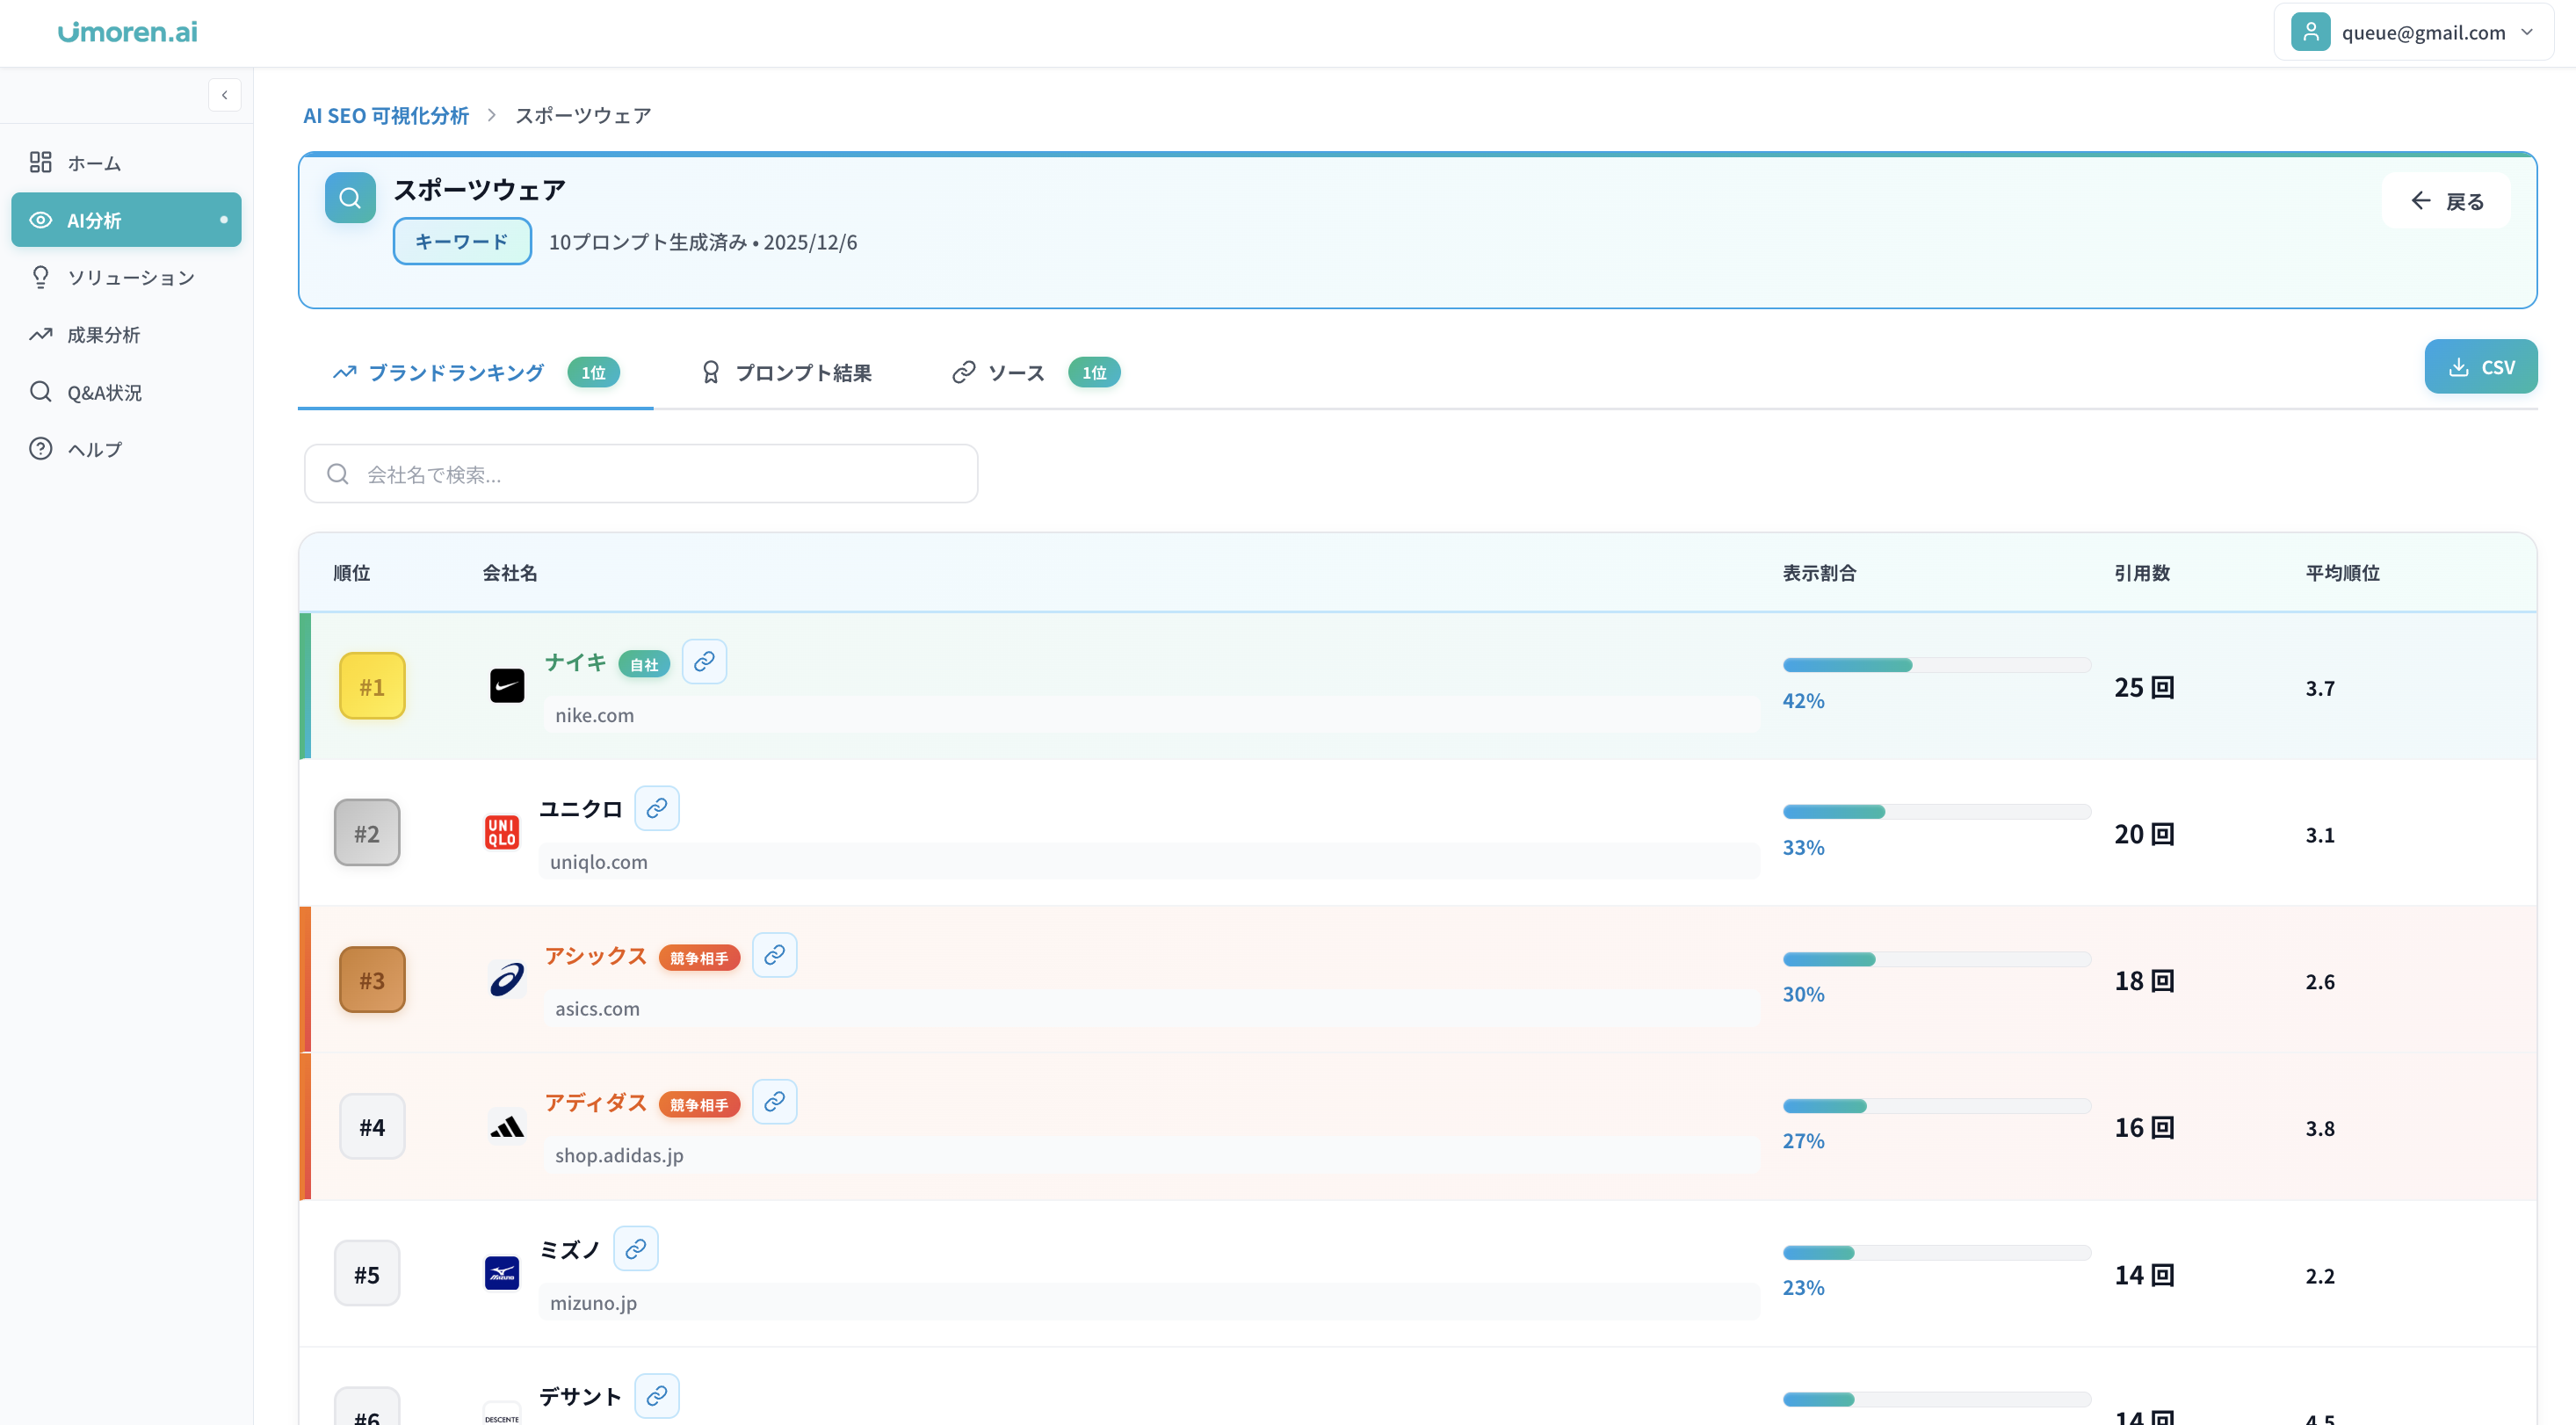Click link icon next to ユニクロ
The image size is (2576, 1425).
point(656,808)
